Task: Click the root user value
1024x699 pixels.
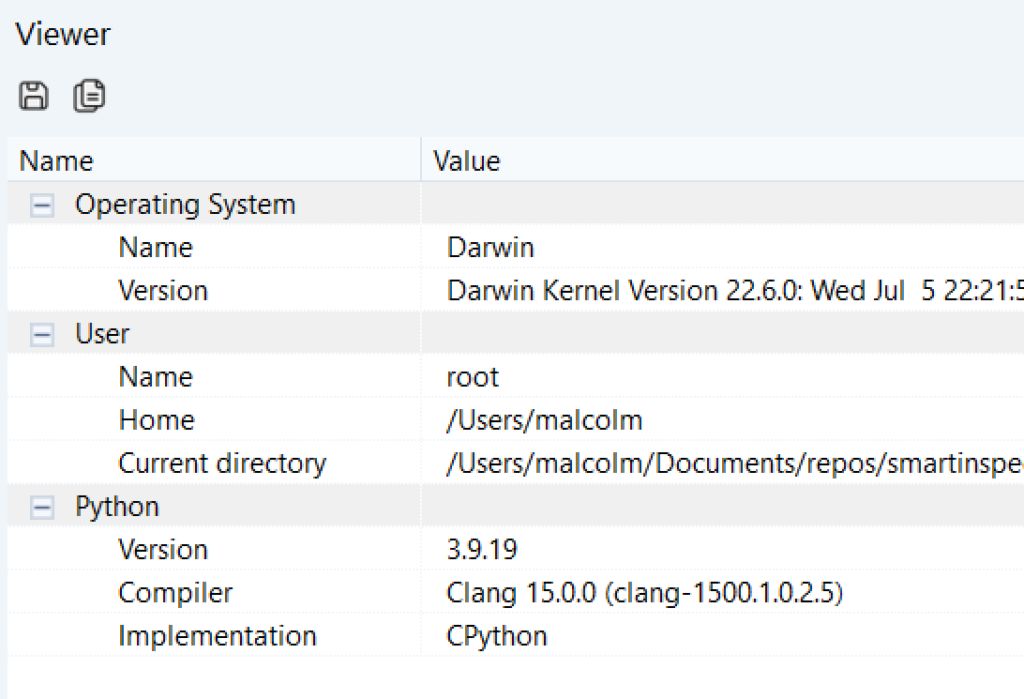Action: coord(473,377)
